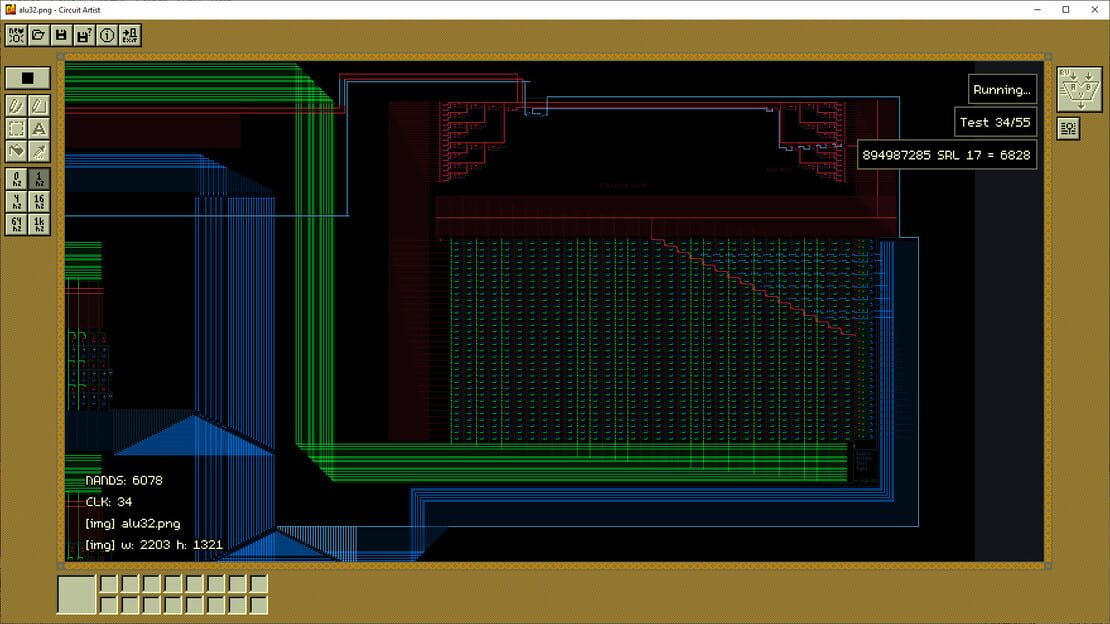The height and width of the screenshot is (624, 1110).
Task: Click the window title alu32.png - Circuit Artist
Action: (59, 10)
